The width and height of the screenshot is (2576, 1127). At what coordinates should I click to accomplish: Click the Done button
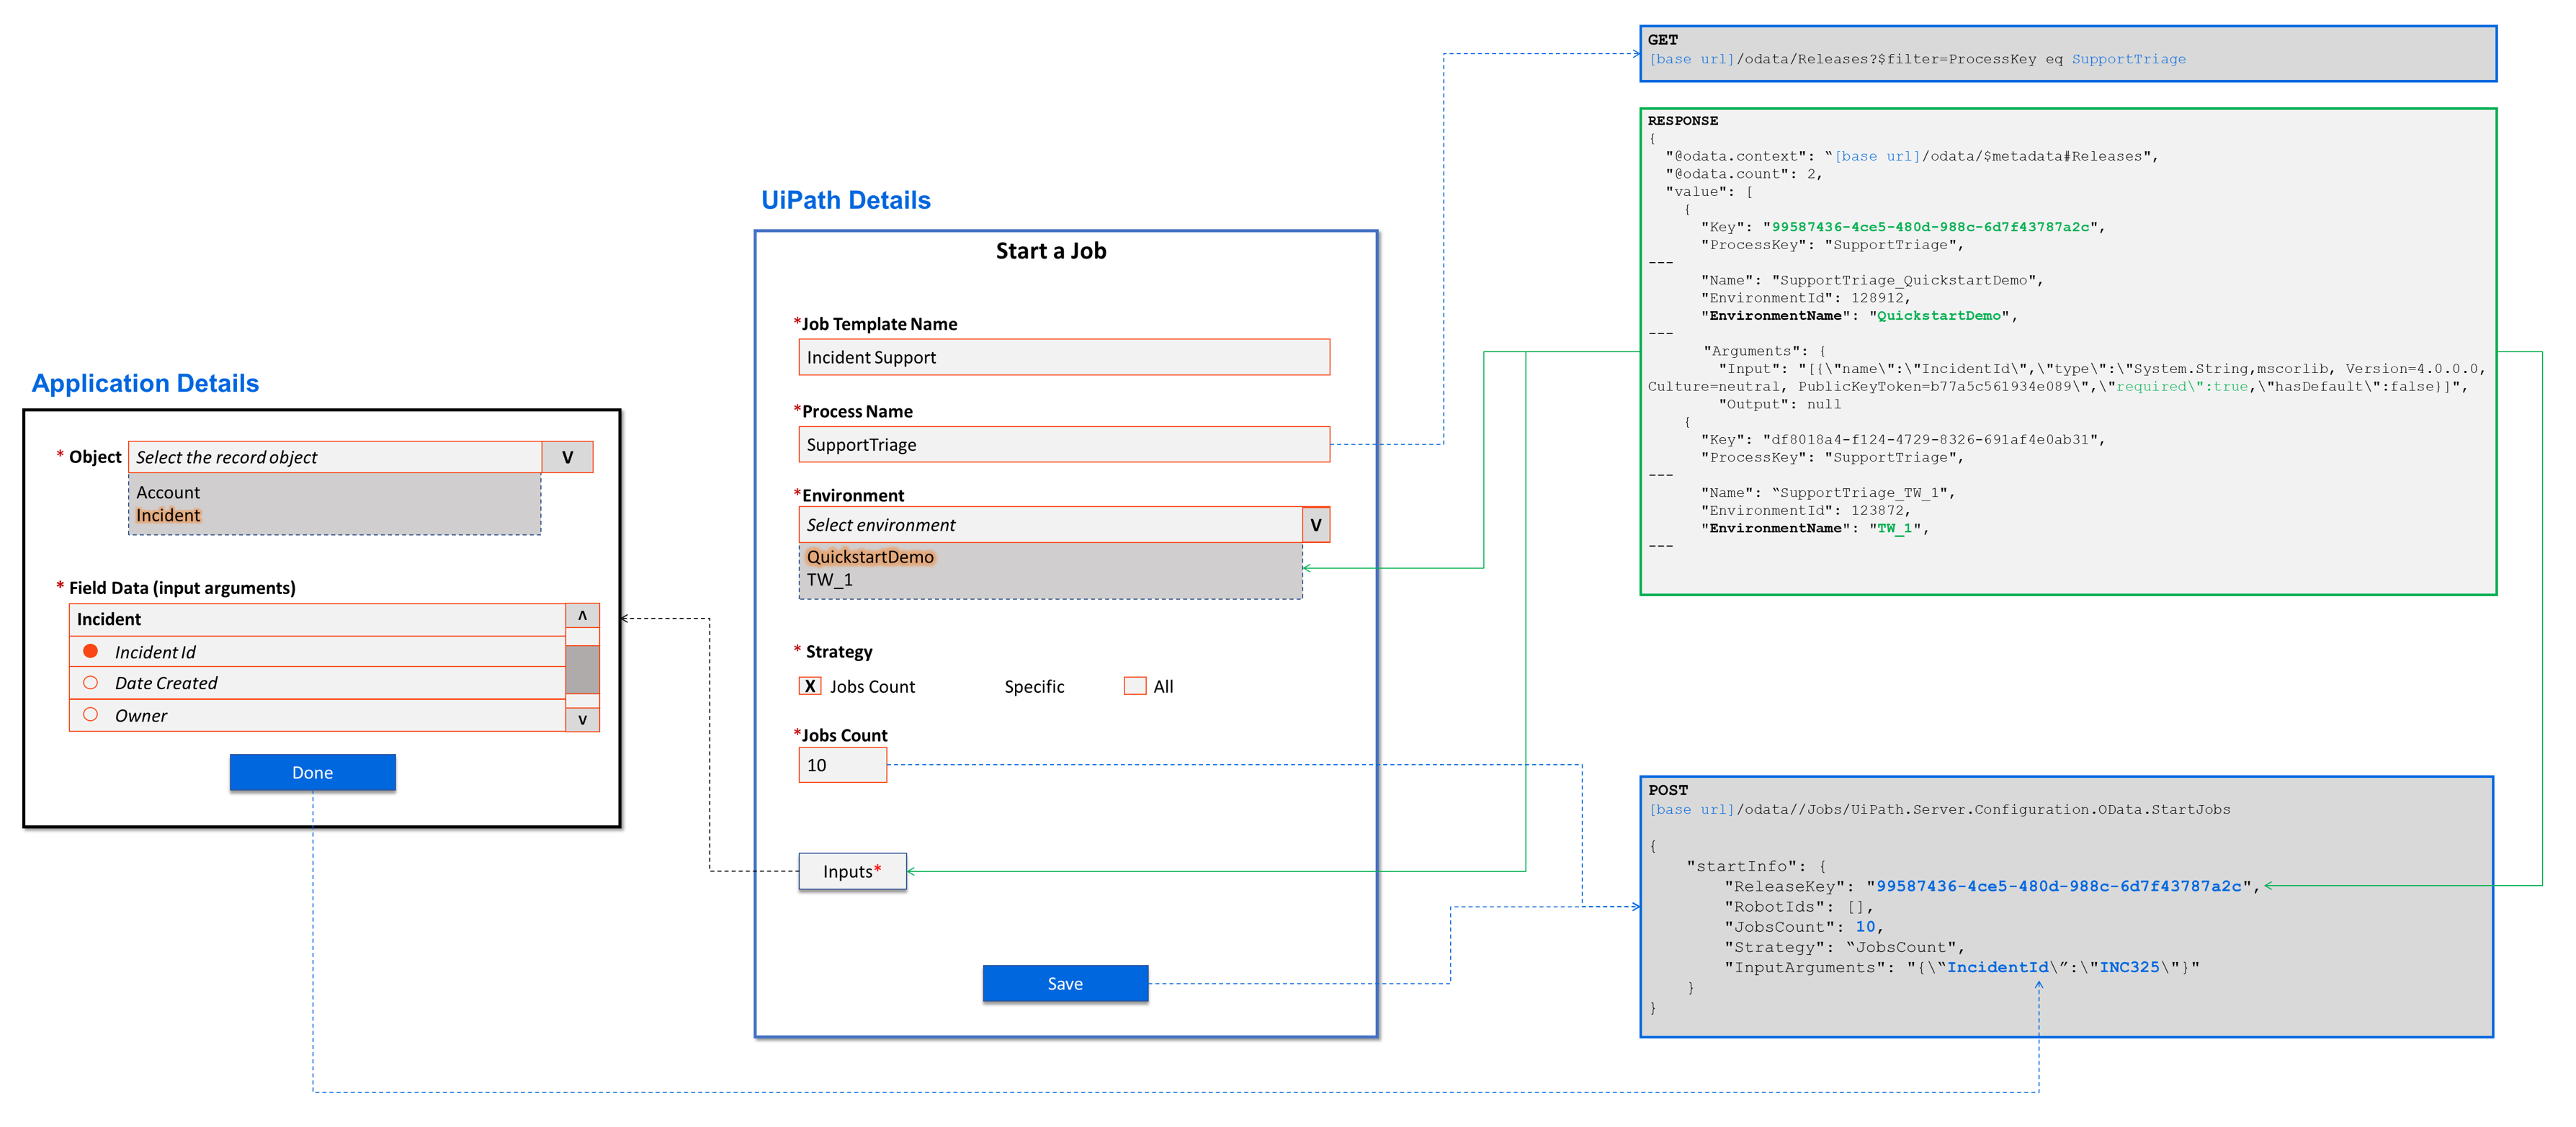312,772
